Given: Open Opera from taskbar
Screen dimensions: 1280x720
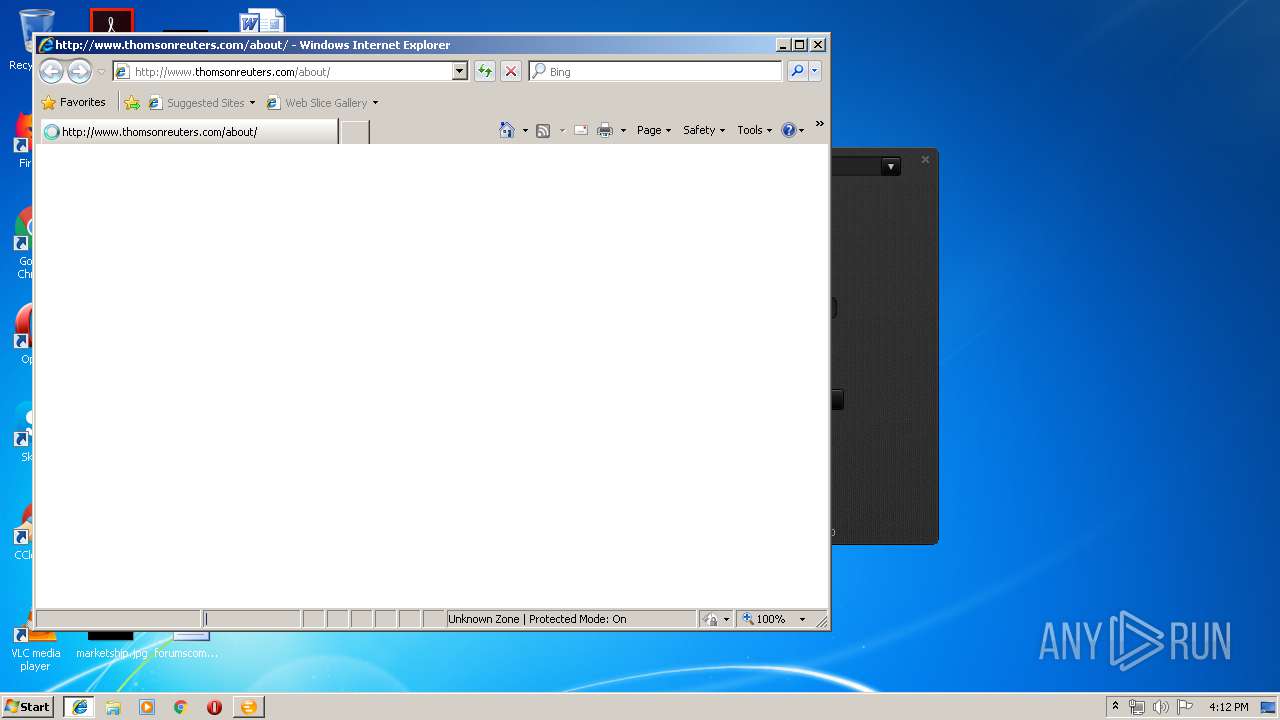Looking at the screenshot, I should click(x=214, y=706).
